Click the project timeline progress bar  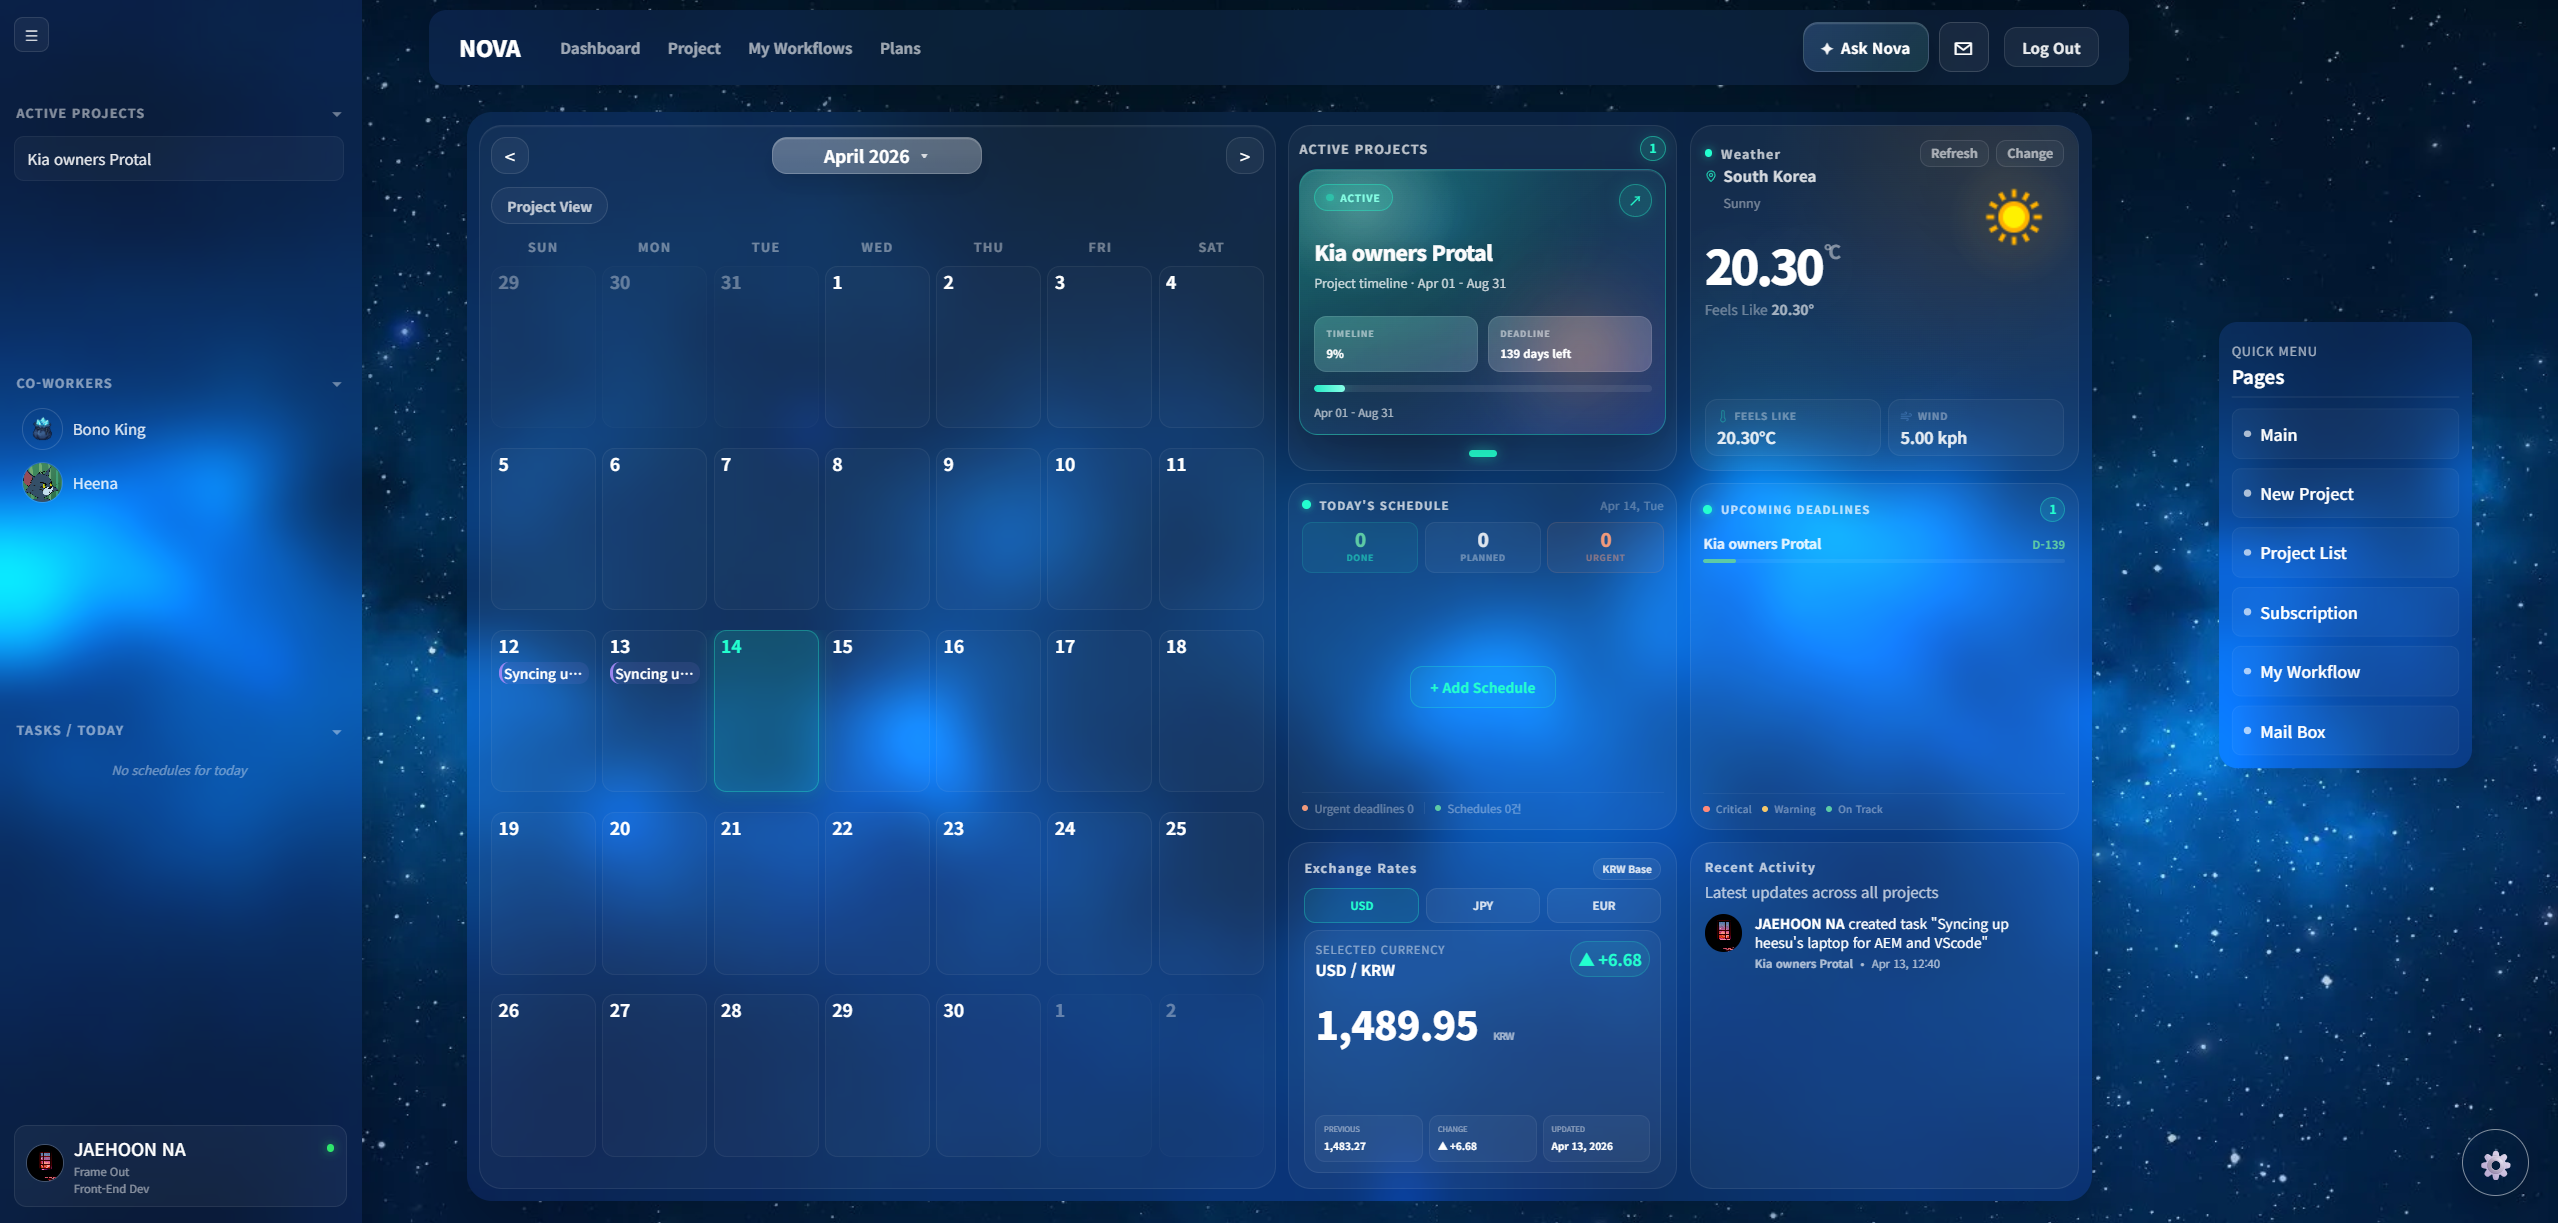[1482, 388]
